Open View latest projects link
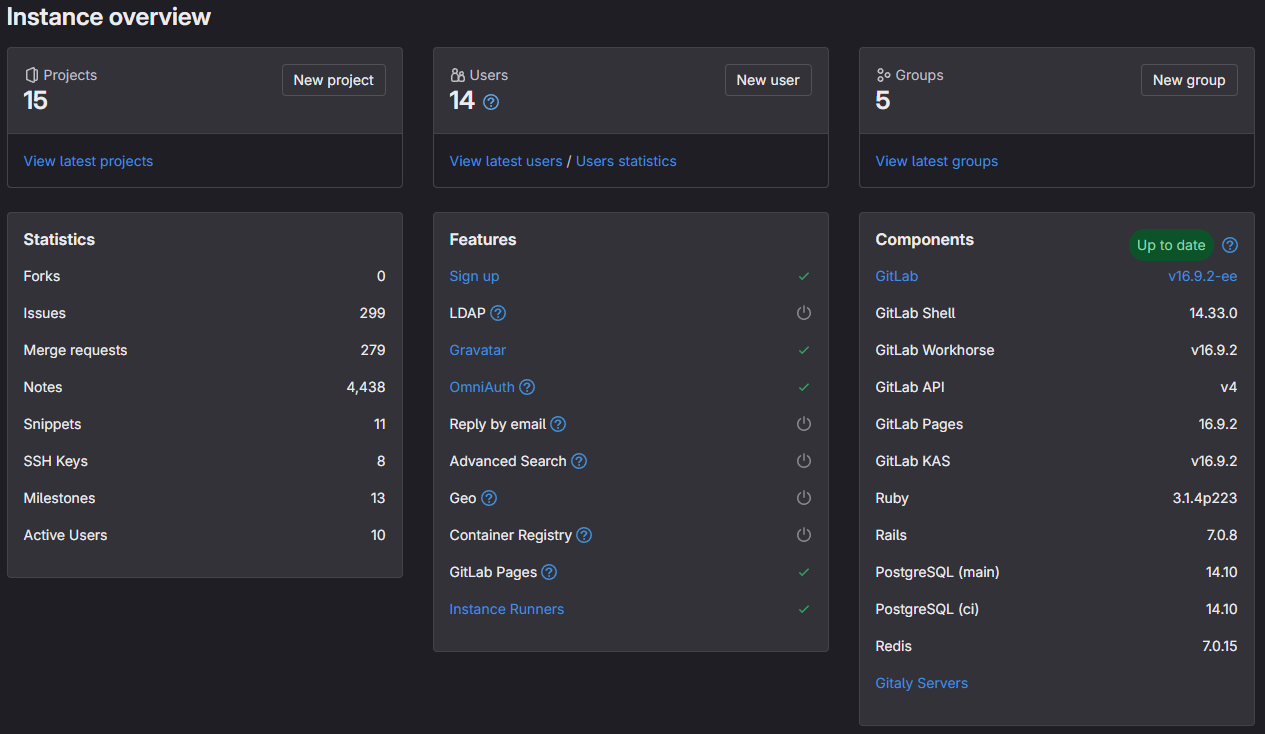1265x734 pixels. (x=88, y=161)
